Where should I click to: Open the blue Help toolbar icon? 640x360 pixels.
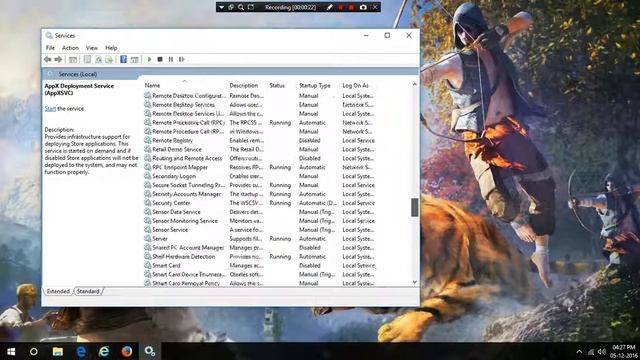click(x=123, y=60)
